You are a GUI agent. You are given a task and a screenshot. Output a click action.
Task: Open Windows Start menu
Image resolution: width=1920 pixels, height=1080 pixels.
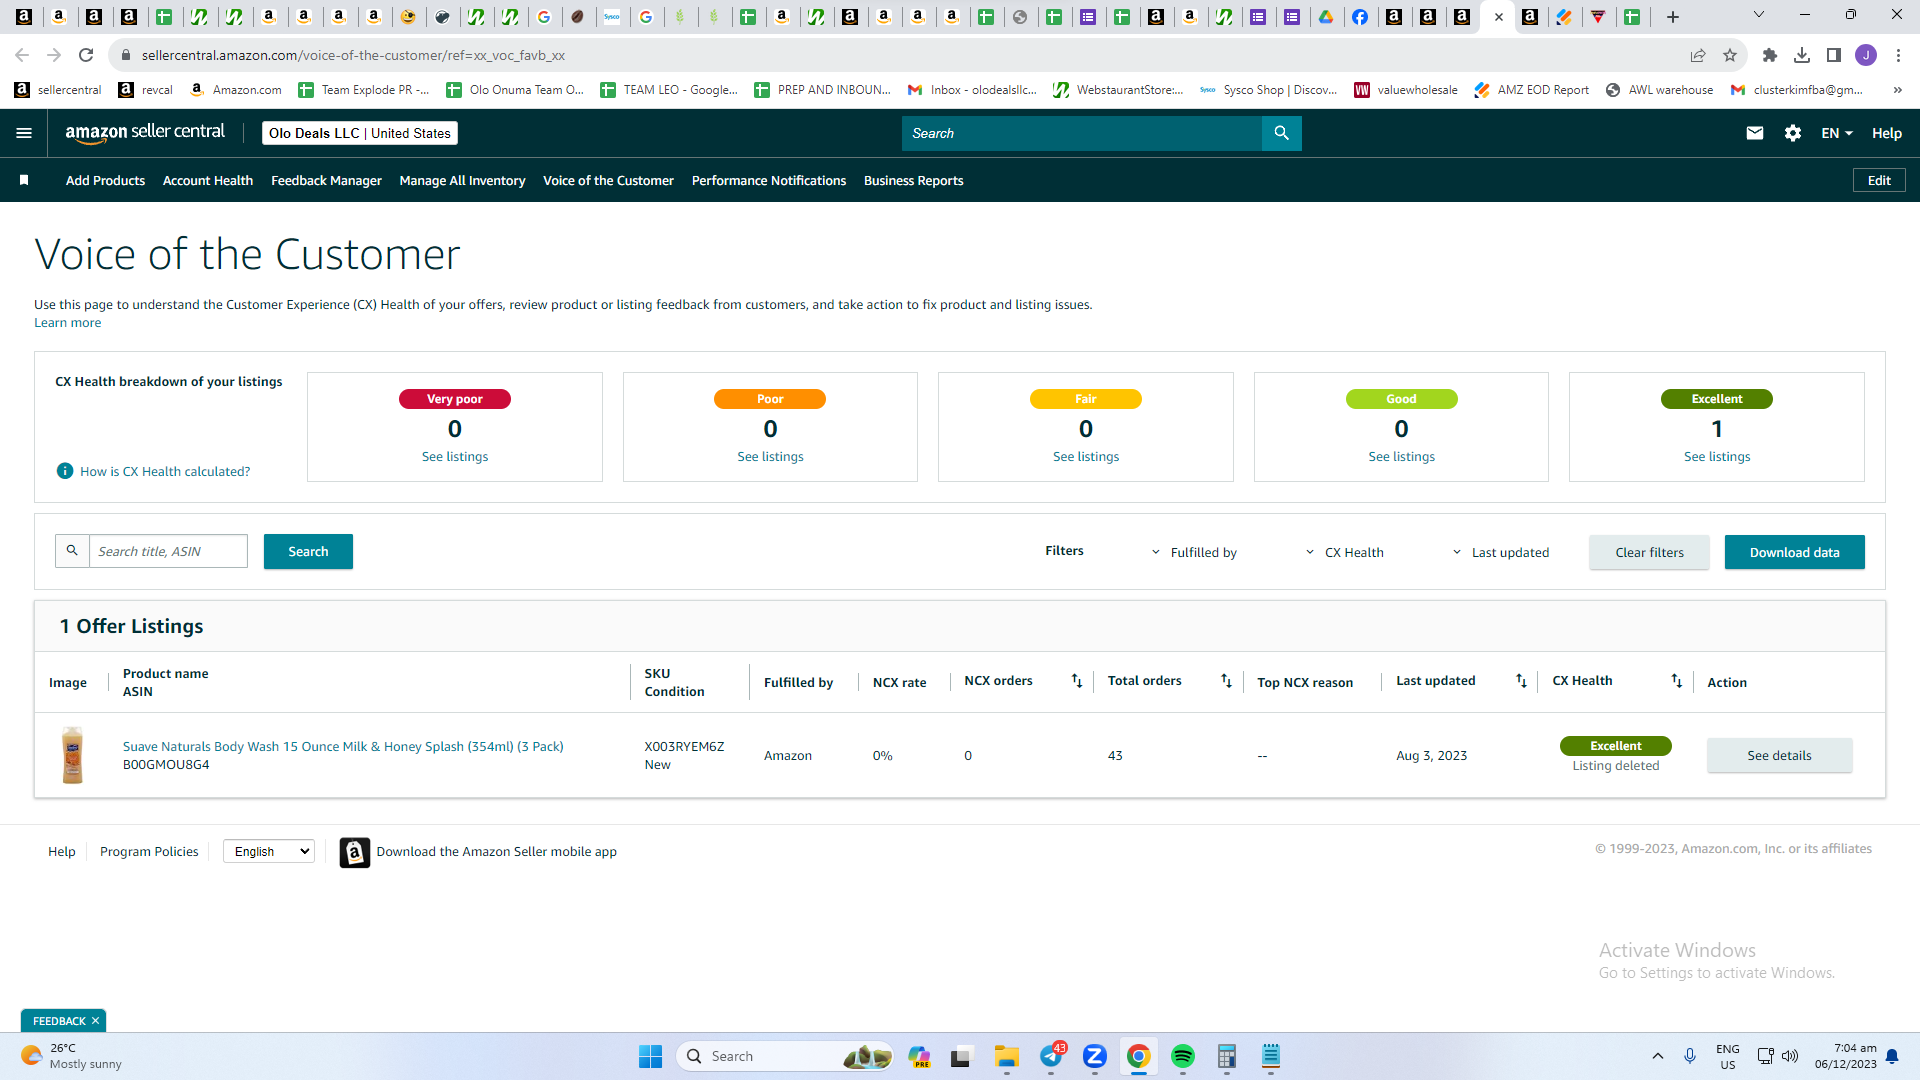(650, 1056)
